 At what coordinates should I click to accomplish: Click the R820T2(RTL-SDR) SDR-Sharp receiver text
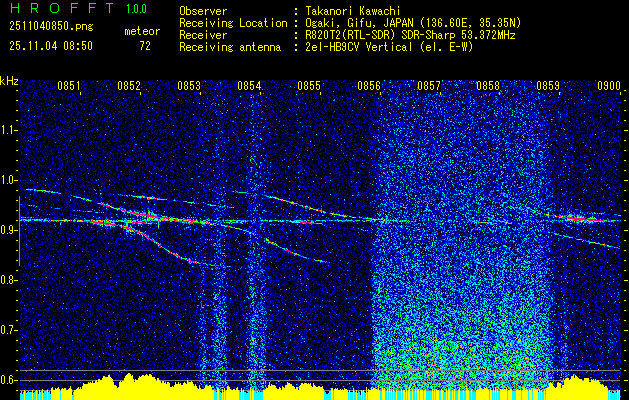[x=410, y=35]
